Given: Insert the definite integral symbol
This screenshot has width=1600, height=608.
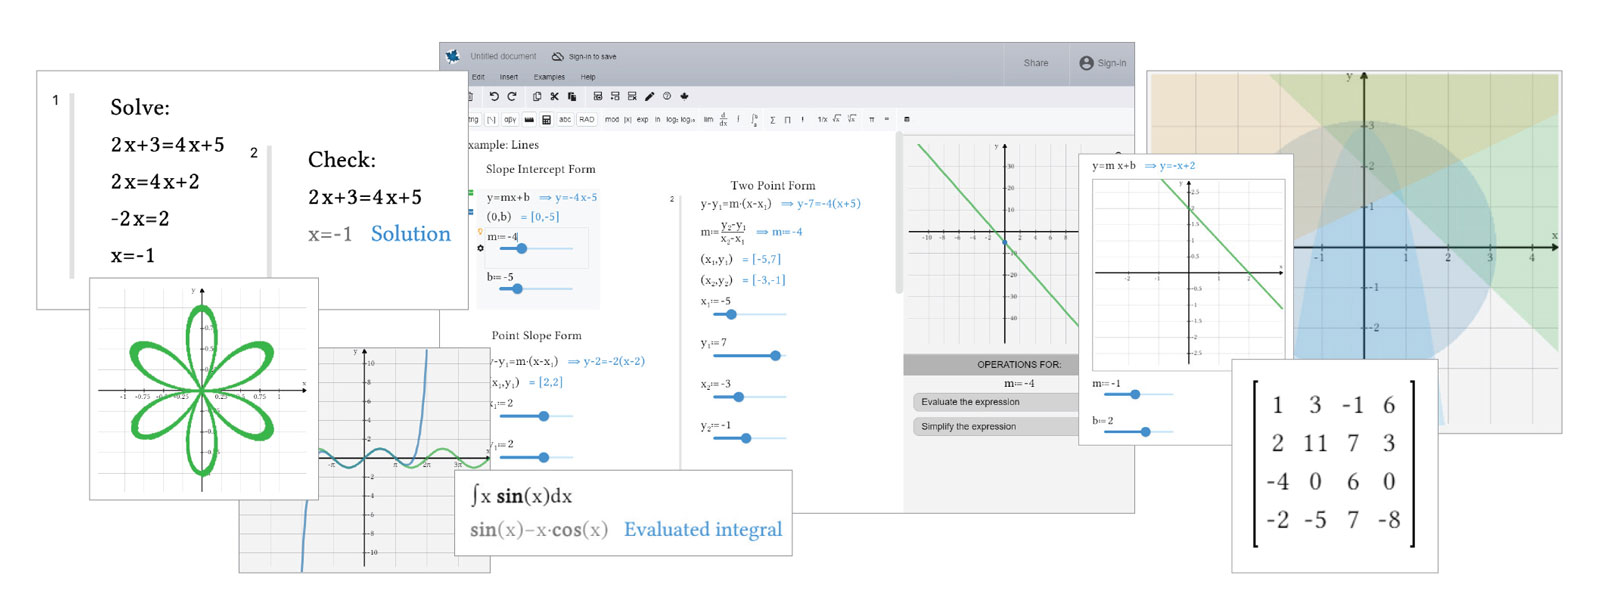Looking at the screenshot, I should coord(754,120).
